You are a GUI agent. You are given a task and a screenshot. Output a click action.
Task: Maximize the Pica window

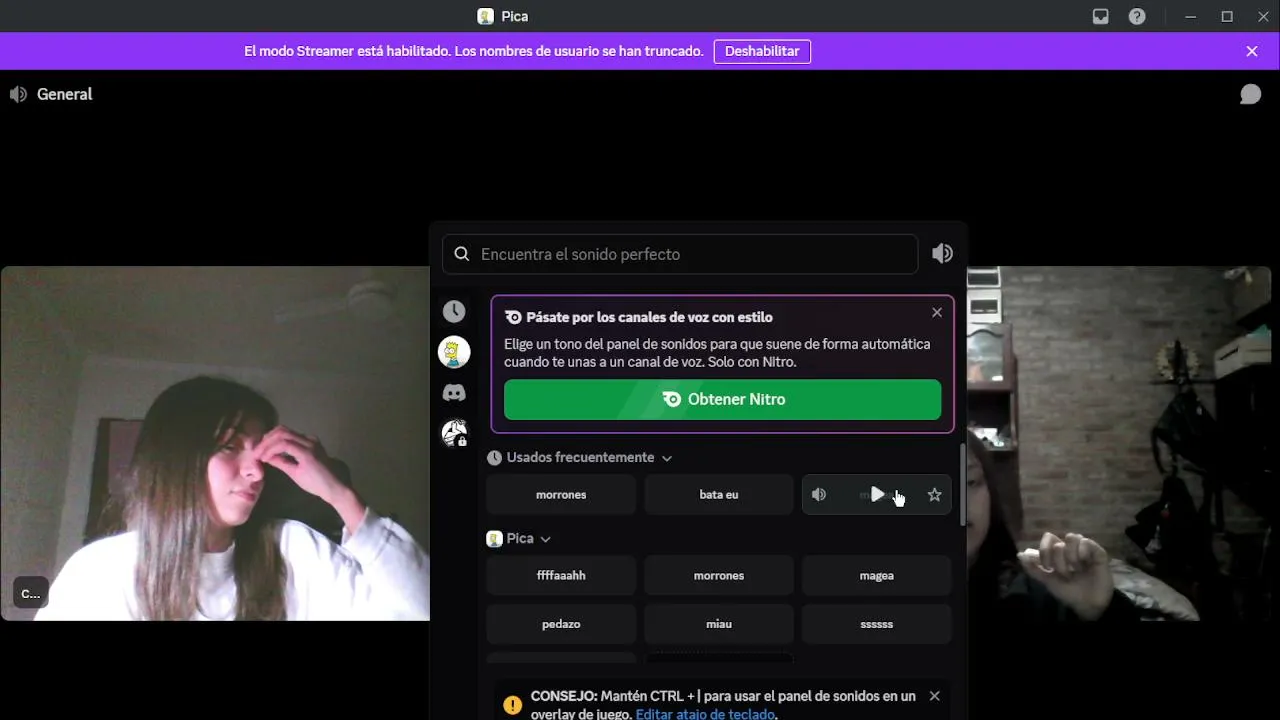1227,16
